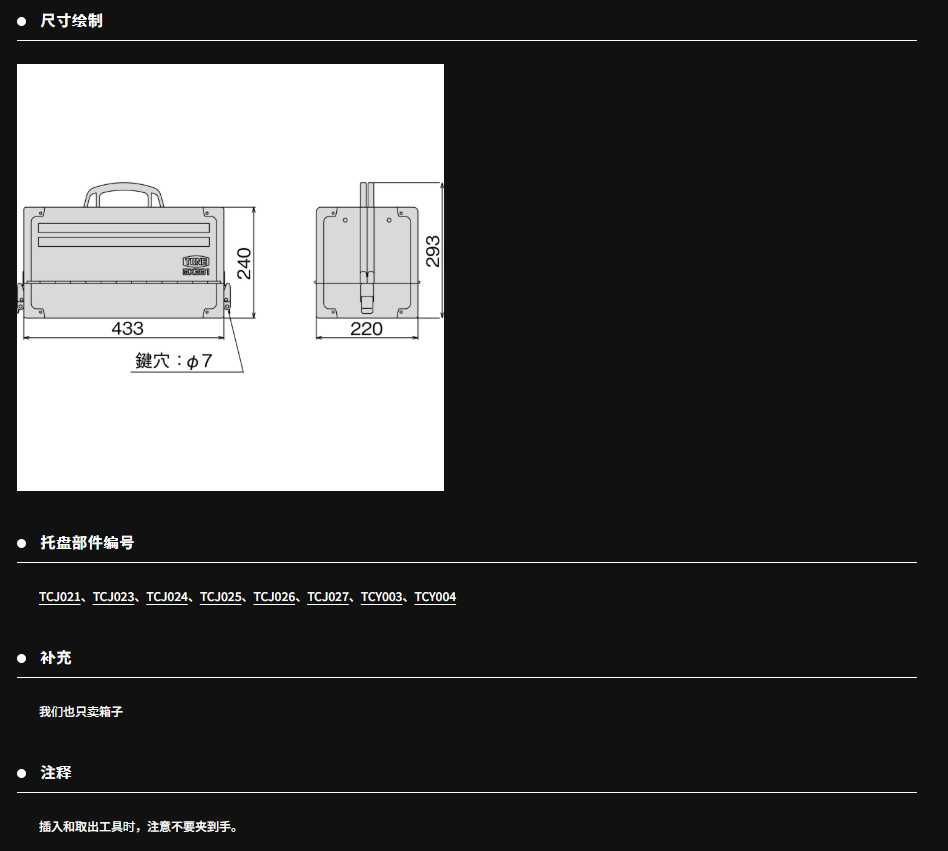Select the TCJ026 part link
Screen dimensions: 948x851
point(274,597)
